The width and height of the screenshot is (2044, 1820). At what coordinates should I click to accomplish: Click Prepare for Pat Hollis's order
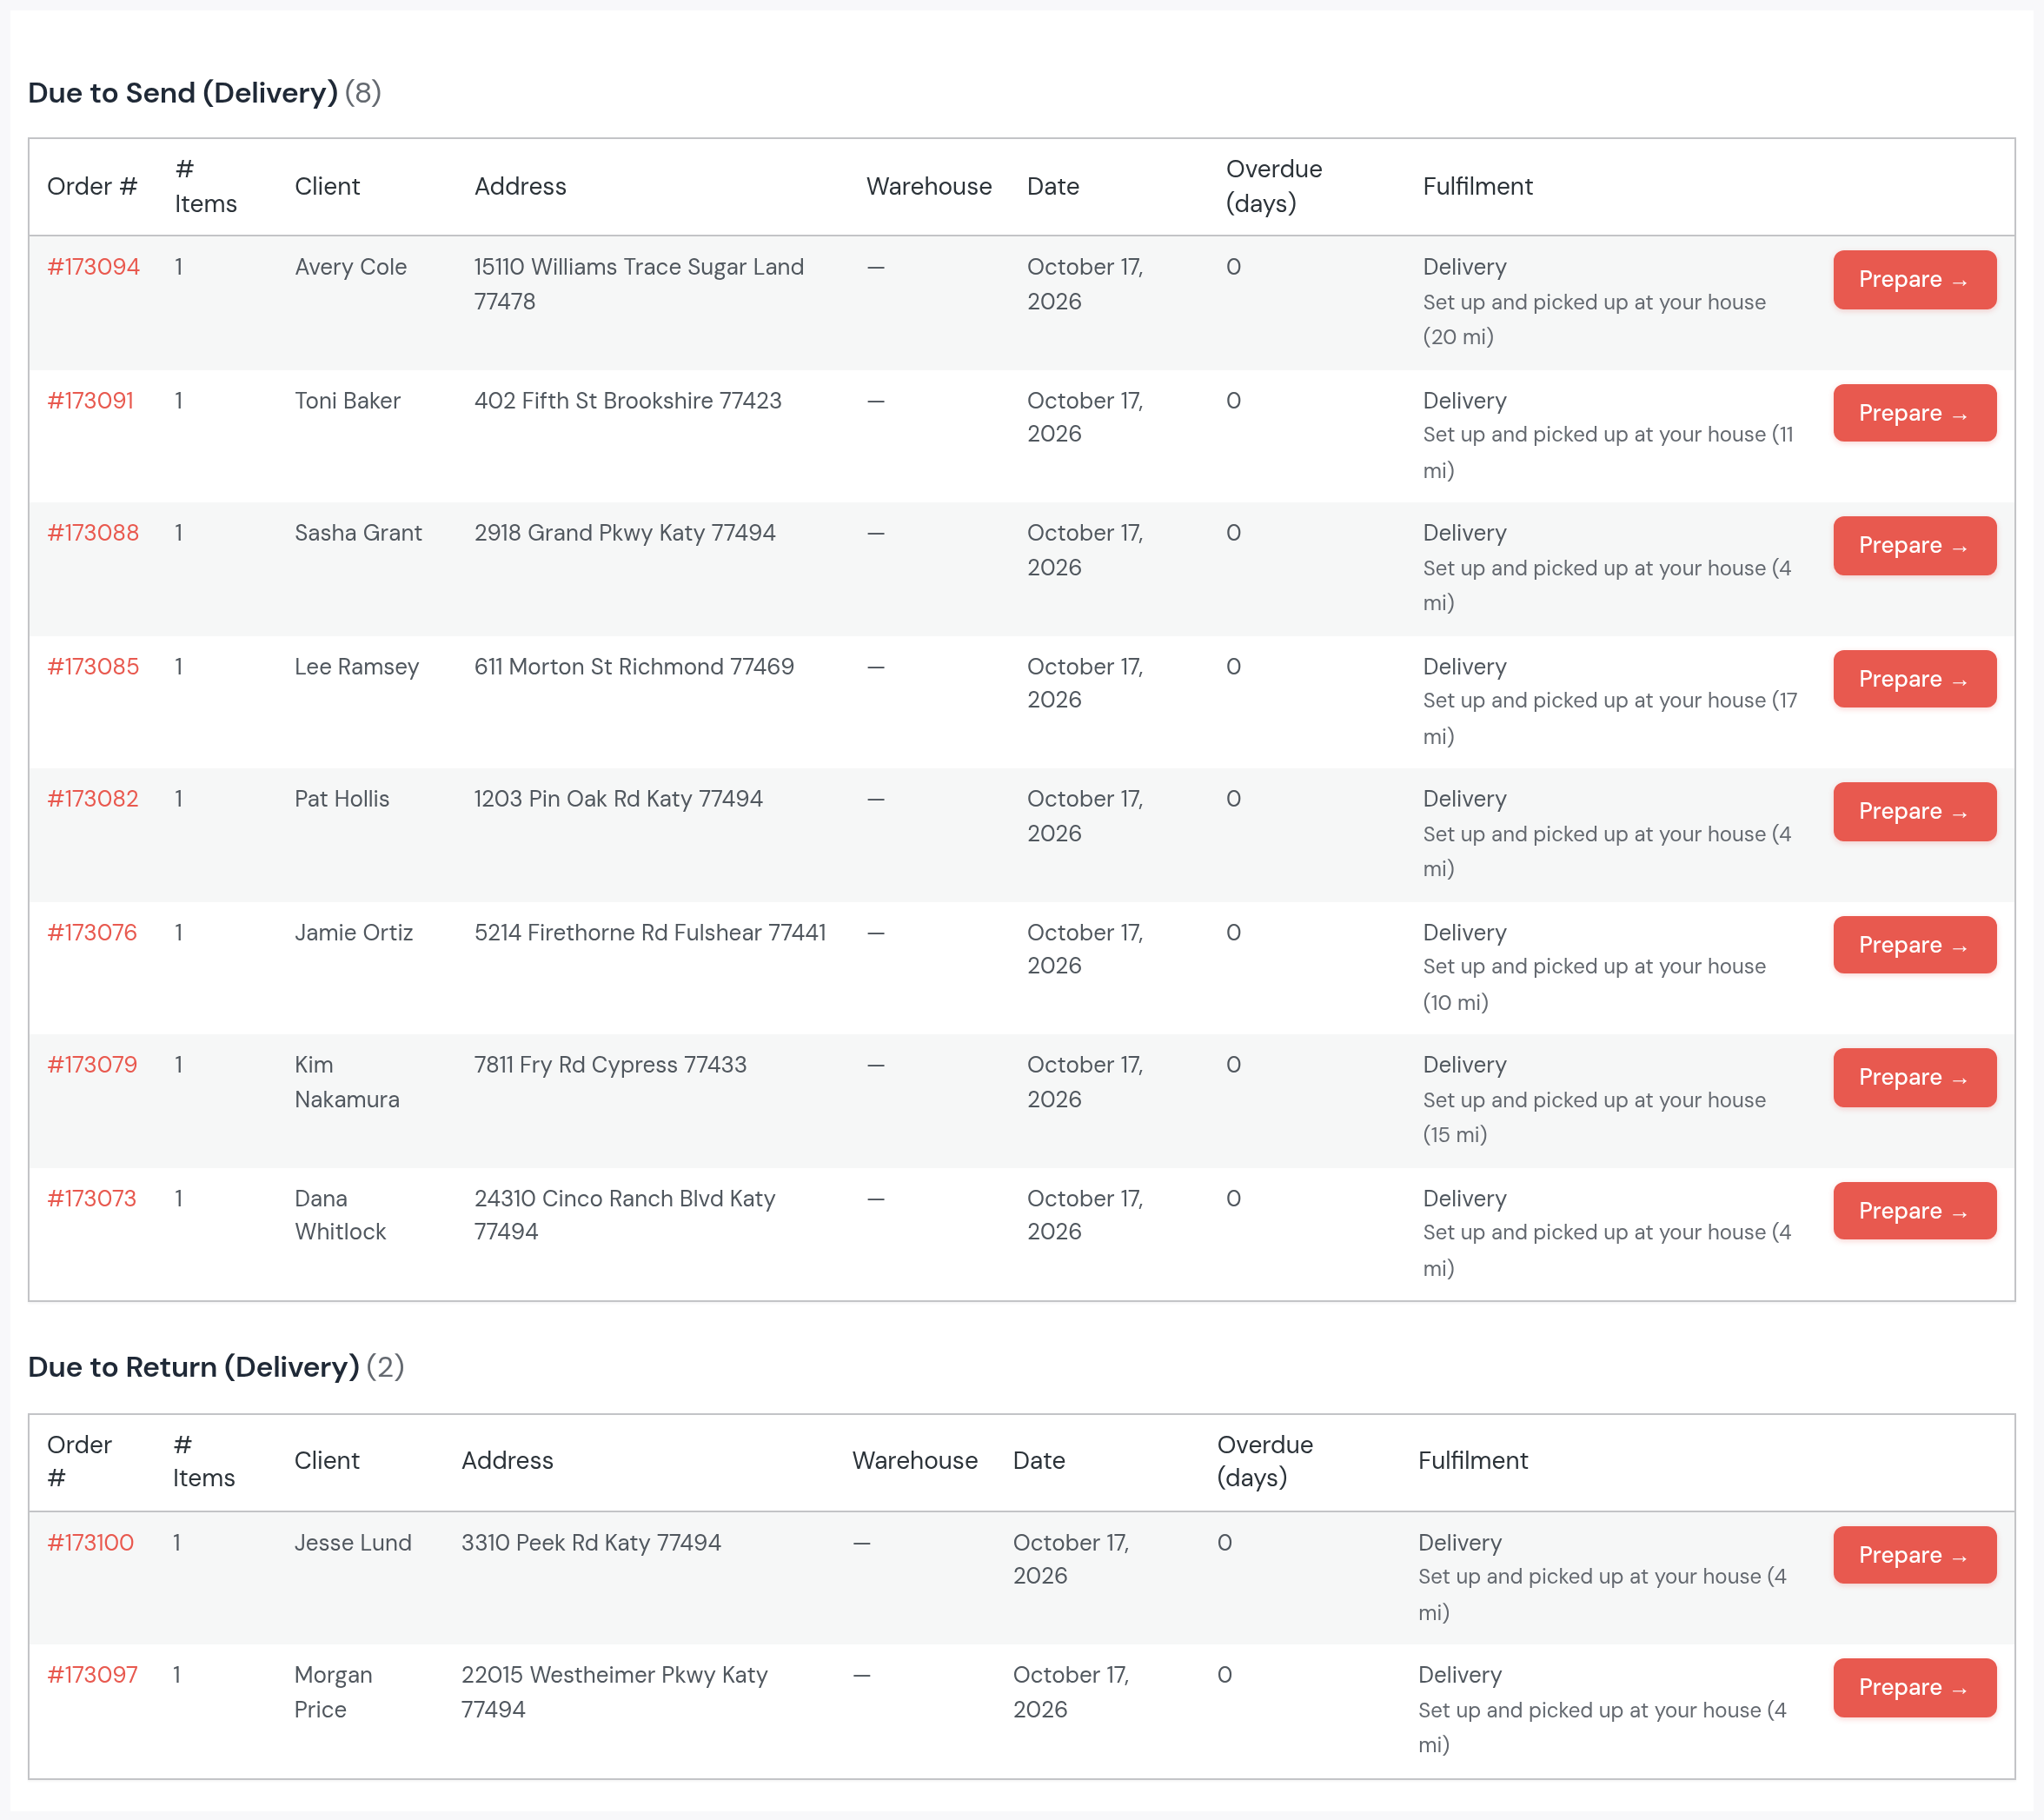coord(1914,812)
